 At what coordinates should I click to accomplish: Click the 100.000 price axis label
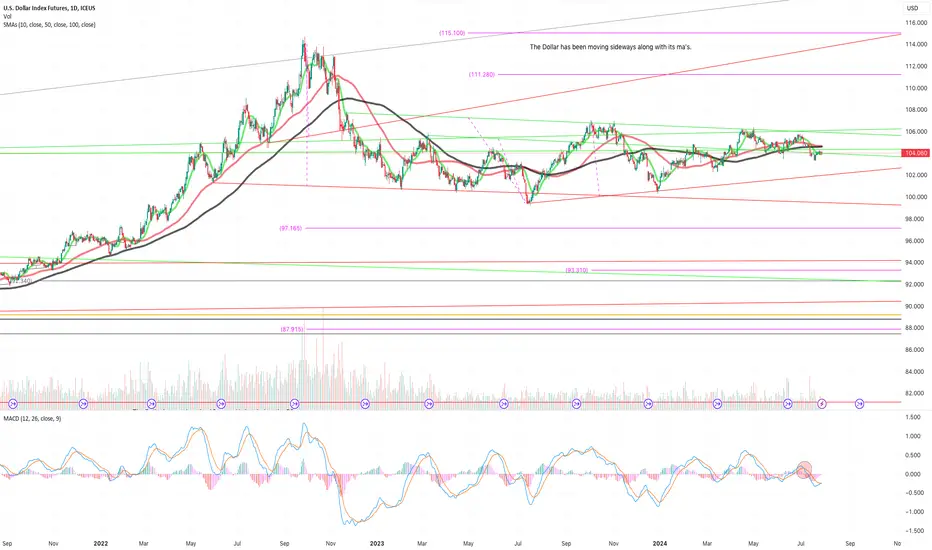tap(916, 197)
